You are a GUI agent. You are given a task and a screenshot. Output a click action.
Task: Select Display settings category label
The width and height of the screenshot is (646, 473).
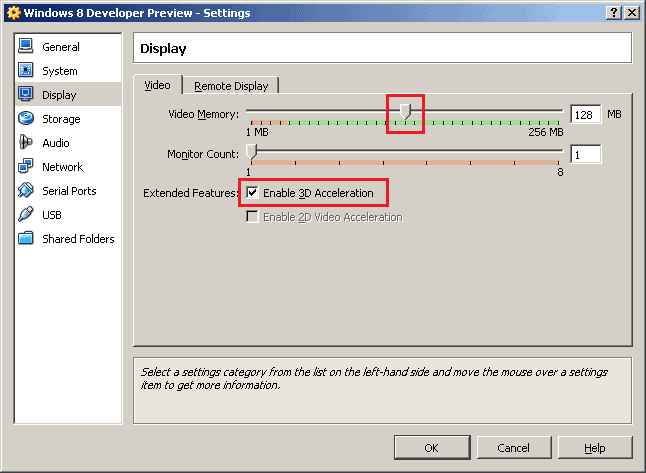(59, 95)
